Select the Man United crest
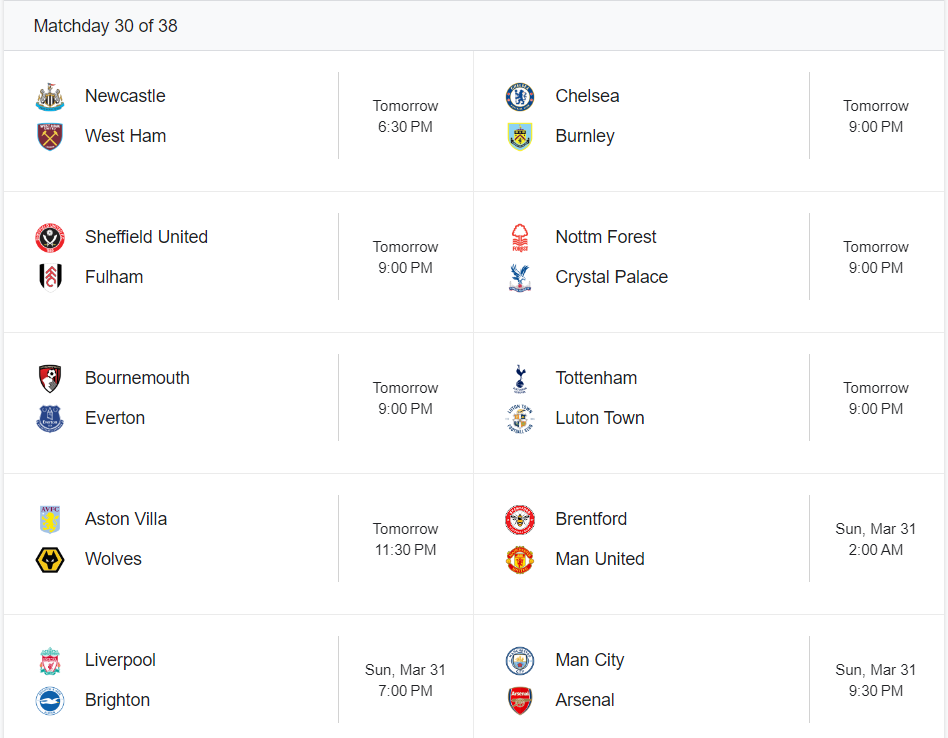 pos(520,560)
